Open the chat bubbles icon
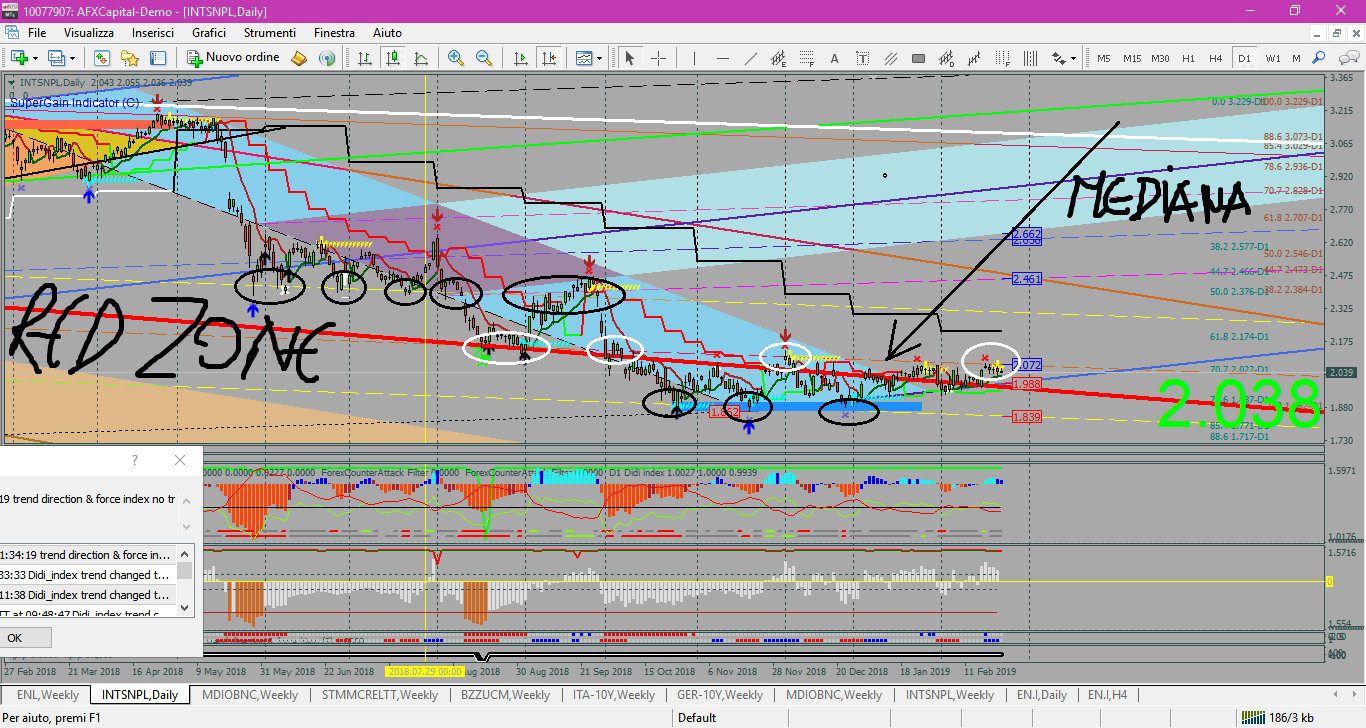 click(x=1348, y=58)
